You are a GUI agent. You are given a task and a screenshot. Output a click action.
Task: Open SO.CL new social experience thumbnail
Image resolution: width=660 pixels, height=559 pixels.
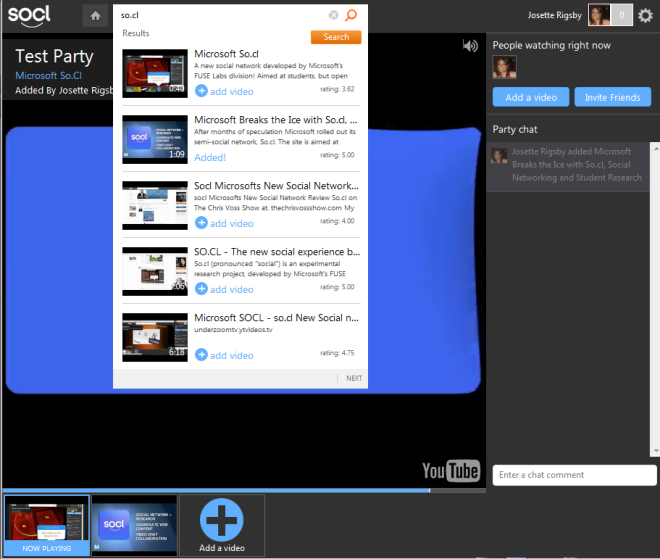click(x=155, y=272)
